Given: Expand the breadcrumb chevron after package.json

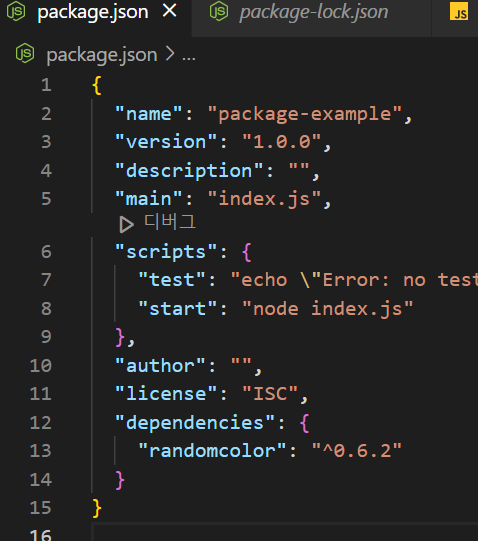Looking at the screenshot, I should [170, 53].
